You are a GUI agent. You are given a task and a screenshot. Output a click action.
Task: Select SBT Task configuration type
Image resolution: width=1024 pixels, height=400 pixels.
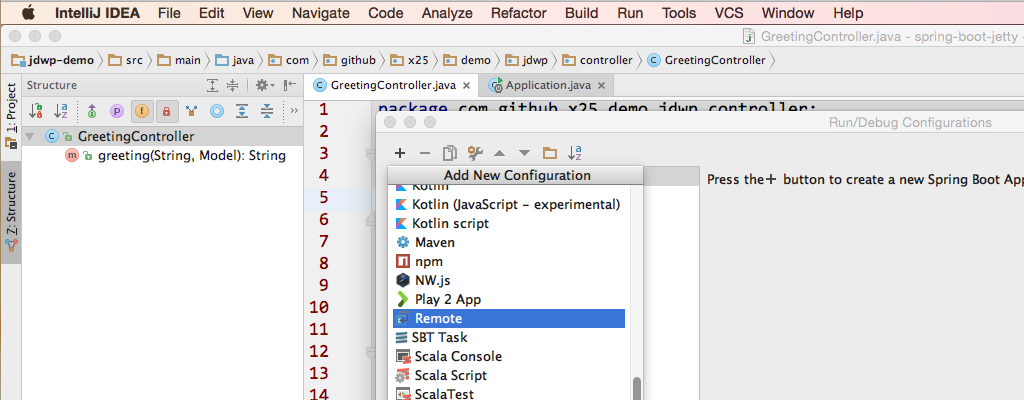click(x=509, y=337)
